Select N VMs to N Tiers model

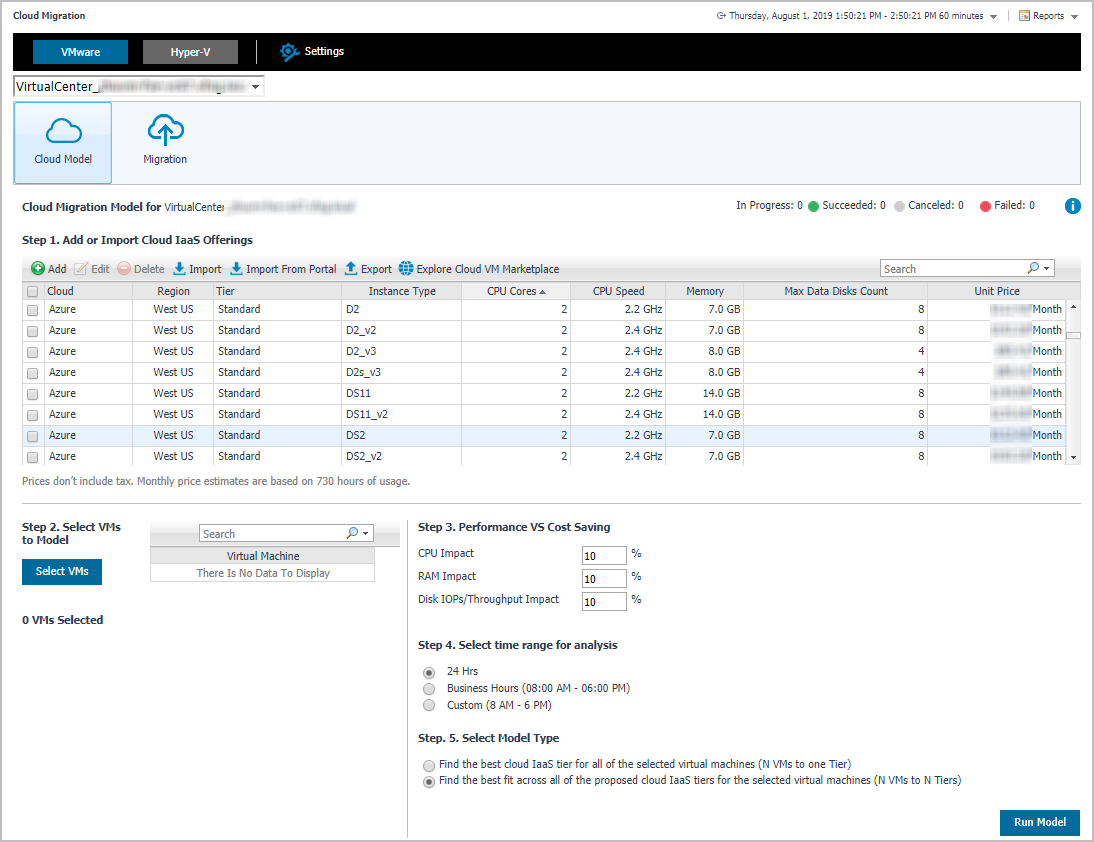coord(429,781)
